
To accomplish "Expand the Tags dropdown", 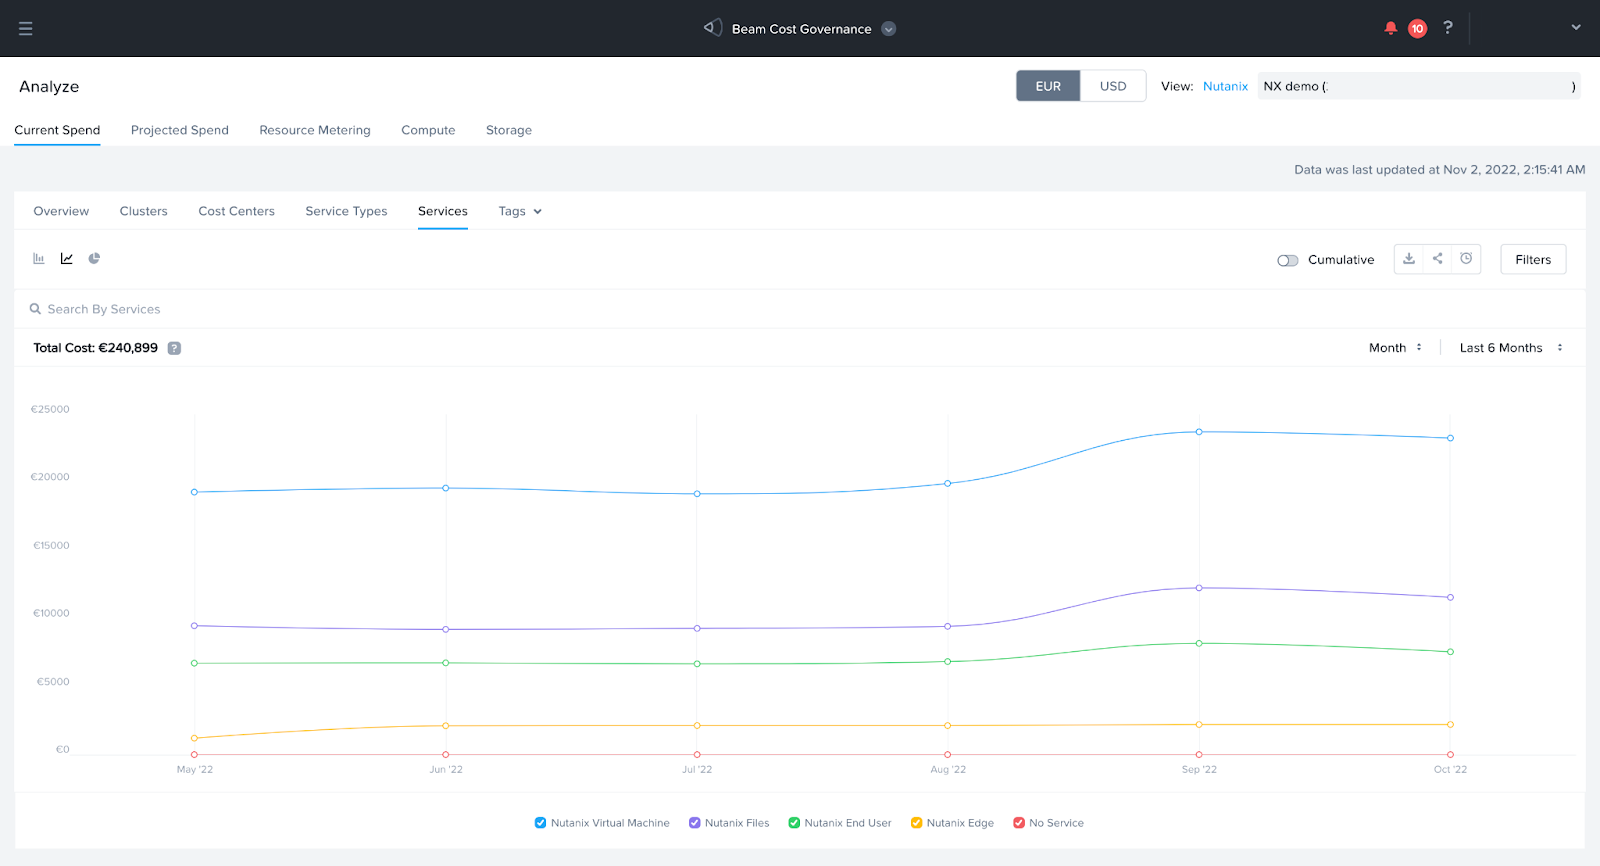I will pos(519,211).
